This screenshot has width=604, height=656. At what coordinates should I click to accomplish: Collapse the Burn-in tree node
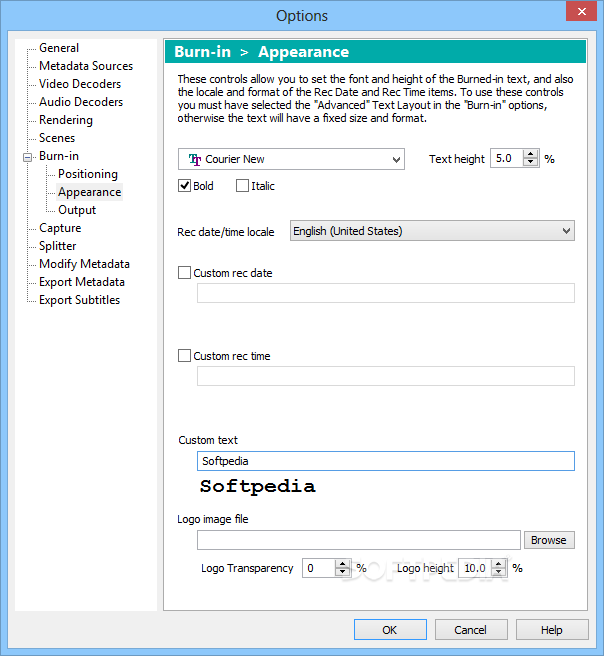coord(27,157)
